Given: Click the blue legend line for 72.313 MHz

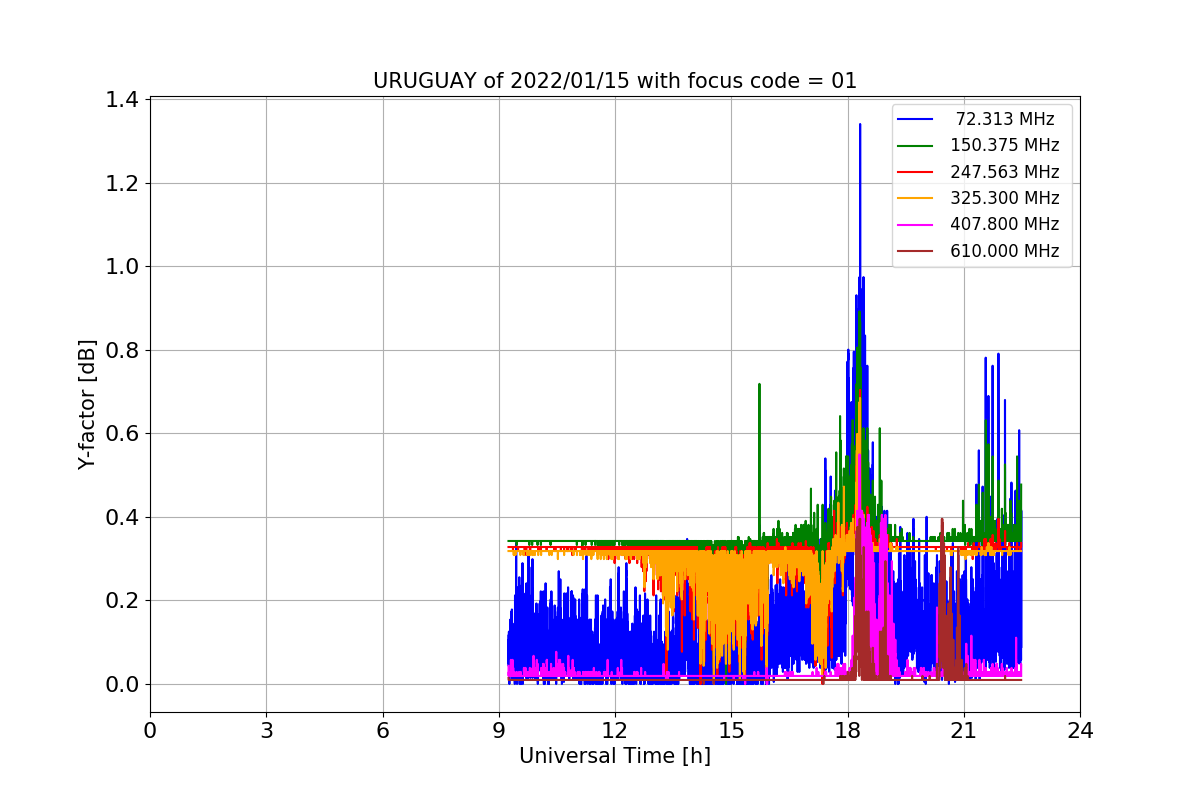Looking at the screenshot, I should [916, 120].
